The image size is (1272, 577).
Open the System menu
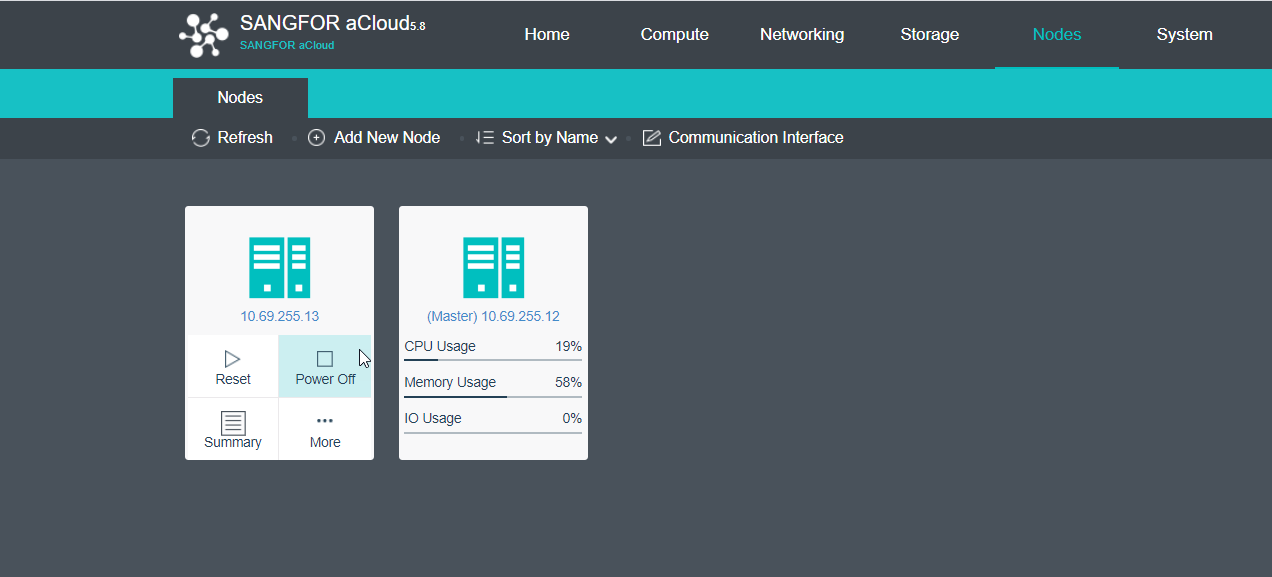tap(1185, 34)
